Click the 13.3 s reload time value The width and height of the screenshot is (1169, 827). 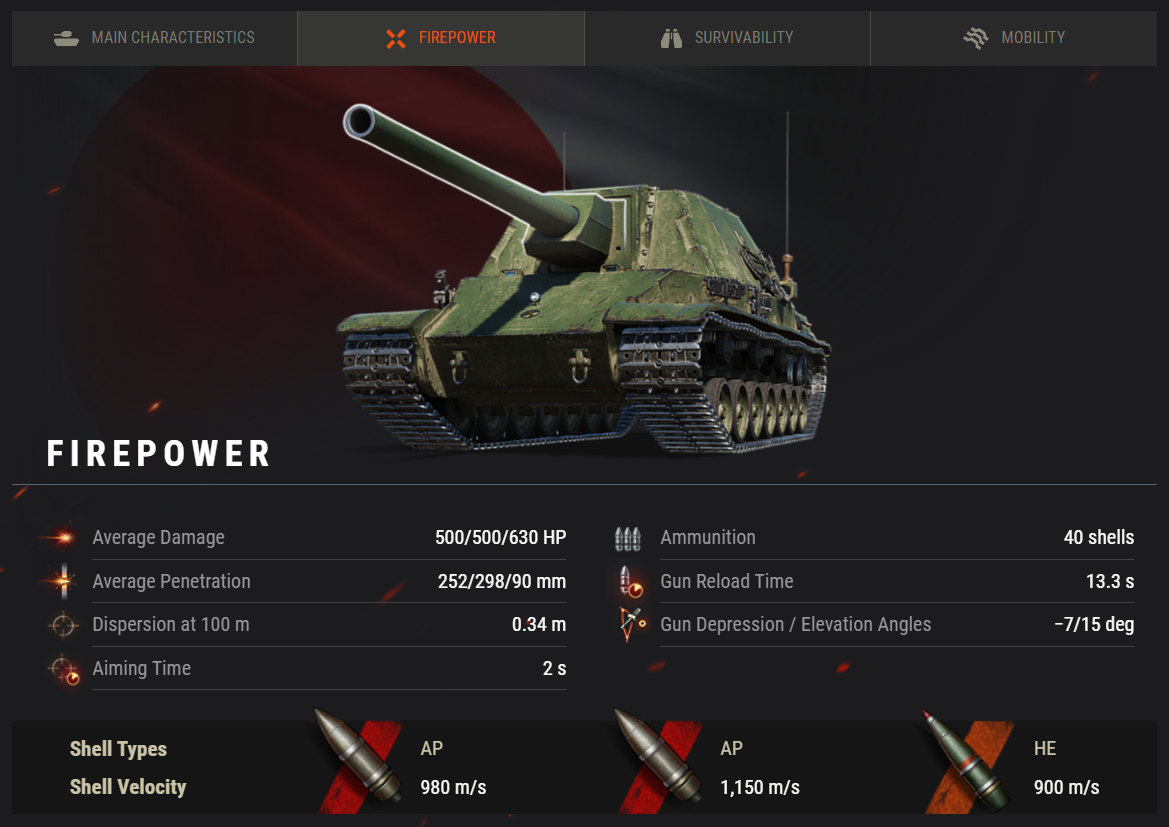1109,582
